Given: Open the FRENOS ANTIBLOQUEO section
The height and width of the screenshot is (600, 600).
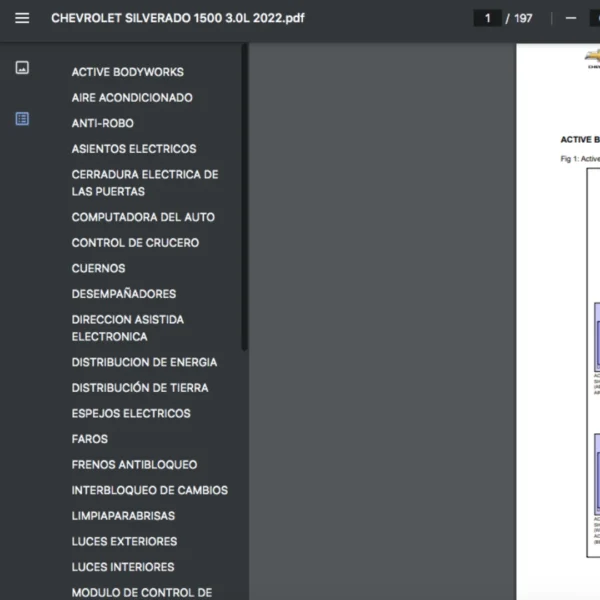Looking at the screenshot, I should [134, 465].
